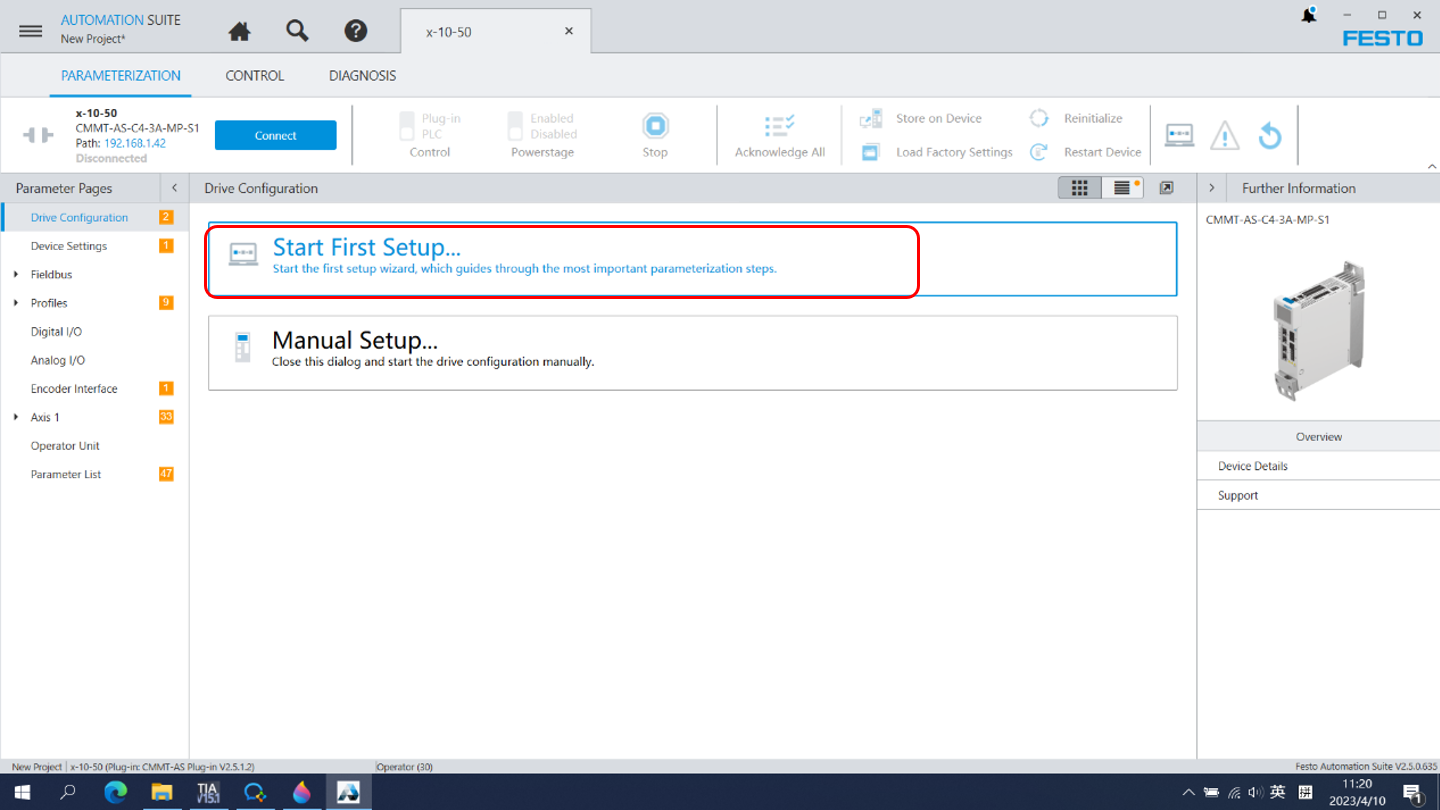Switch to the CONTROL tab

coord(254,76)
